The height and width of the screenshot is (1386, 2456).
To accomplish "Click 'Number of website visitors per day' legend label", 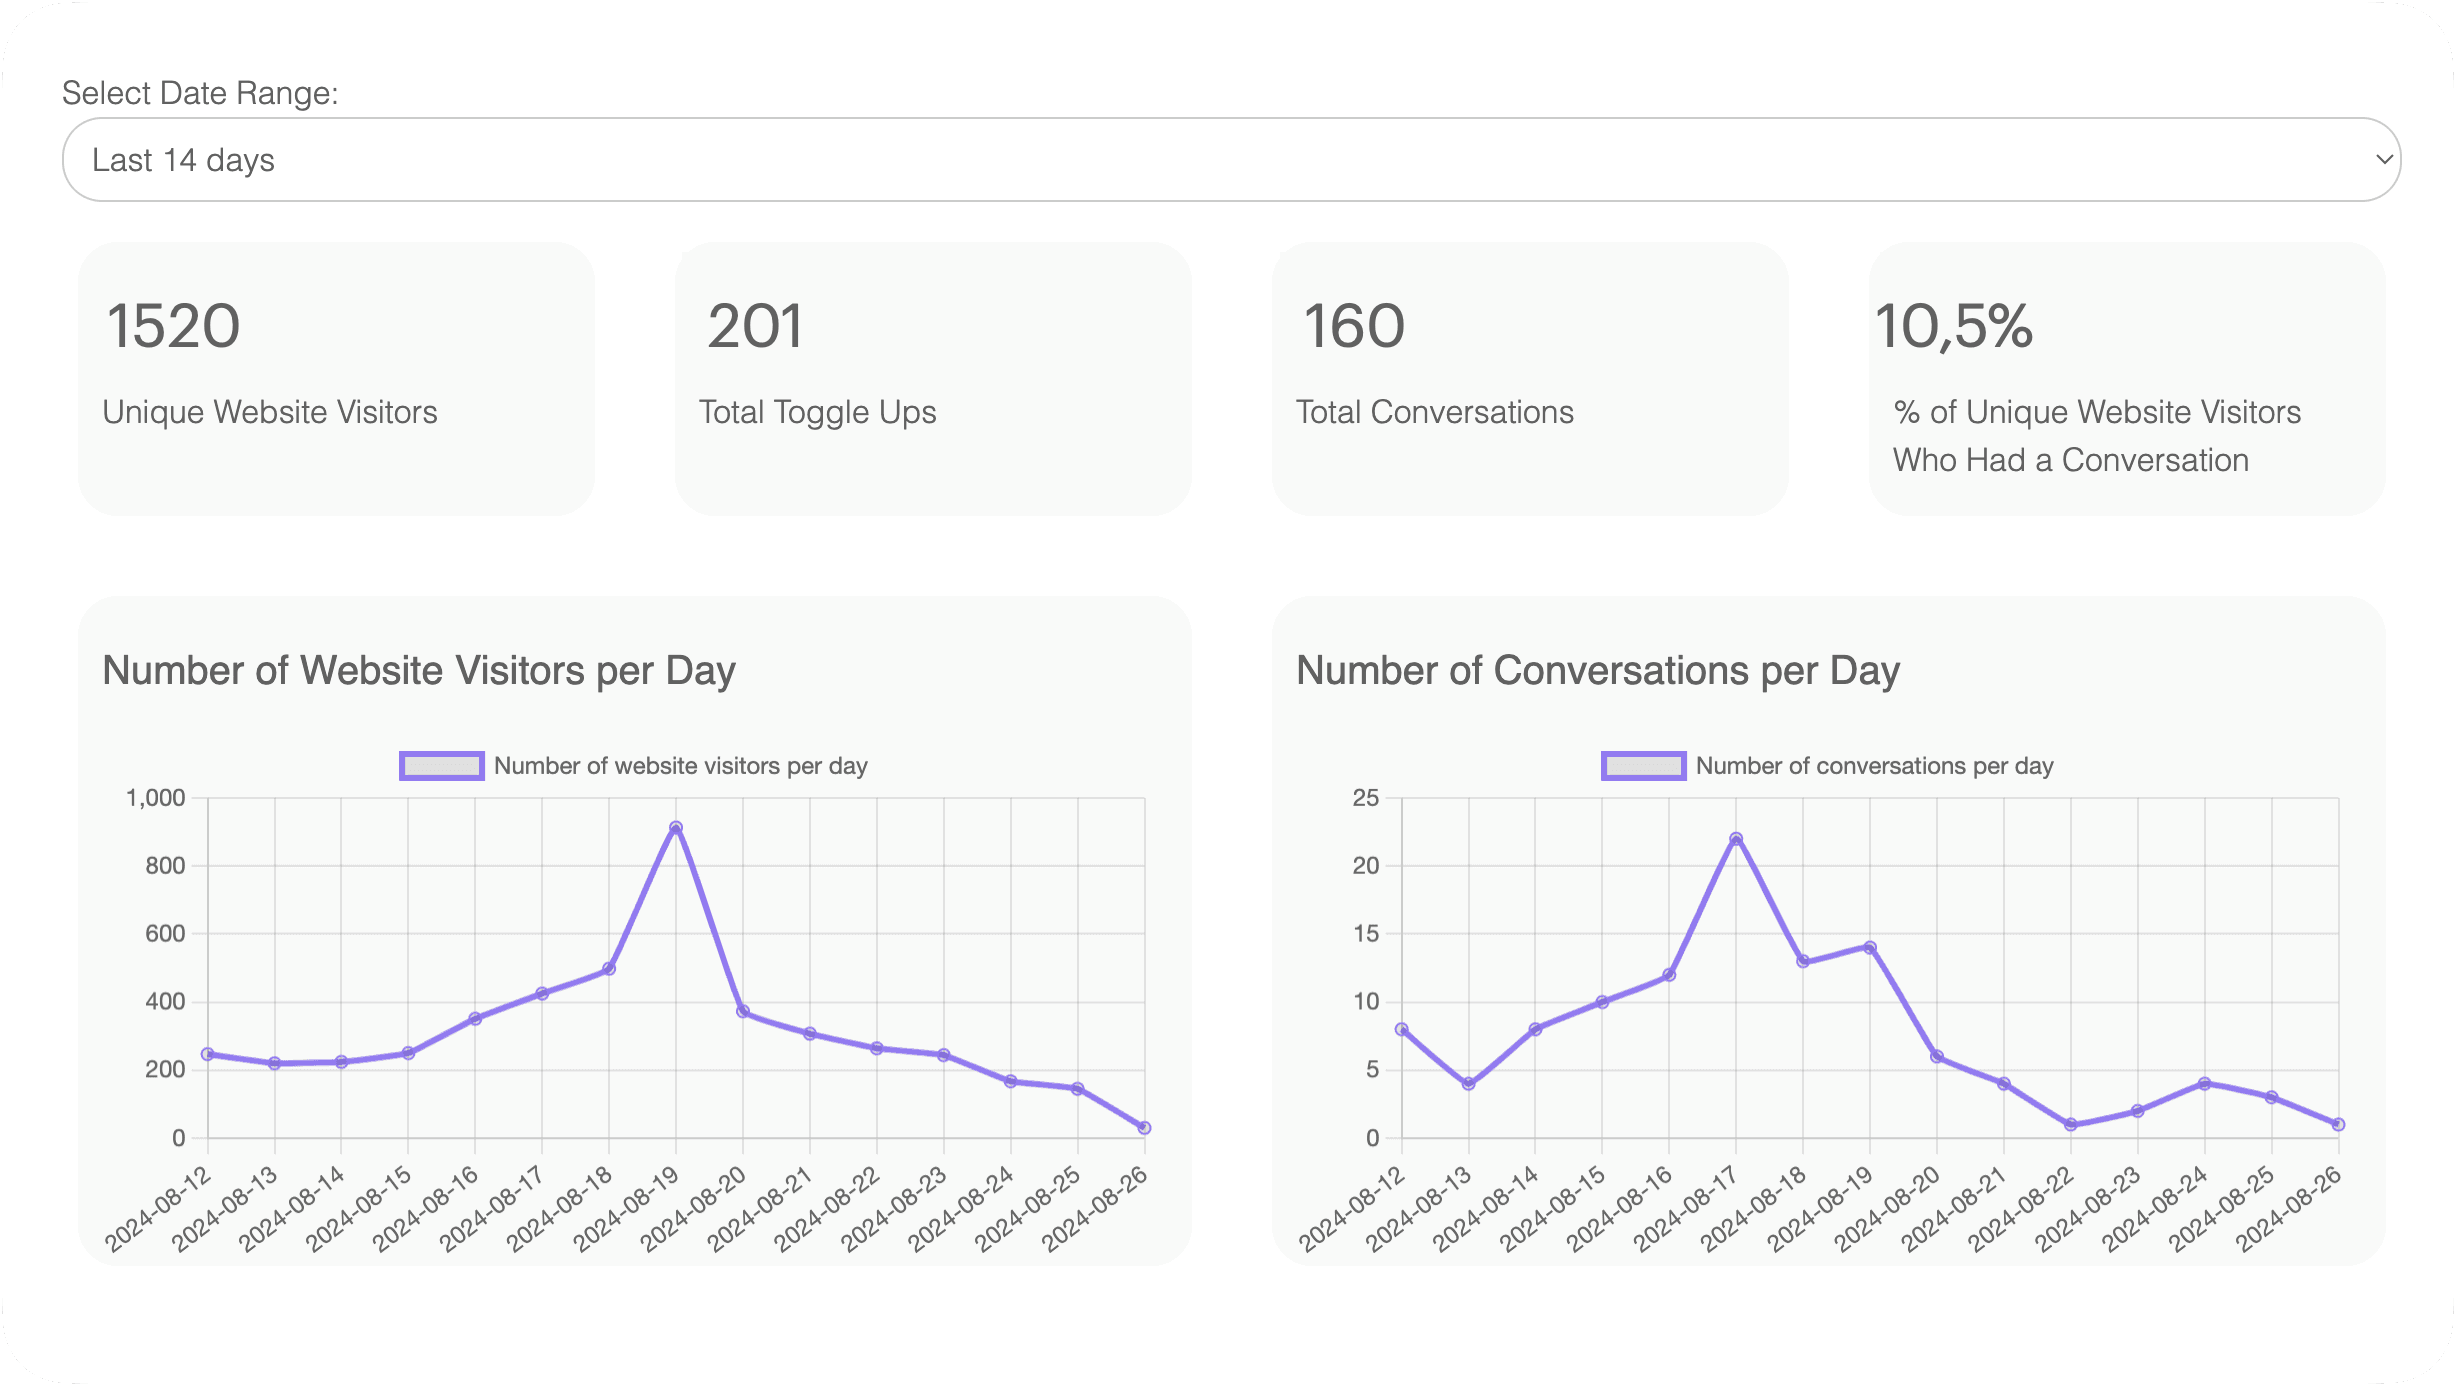I will tap(680, 766).
